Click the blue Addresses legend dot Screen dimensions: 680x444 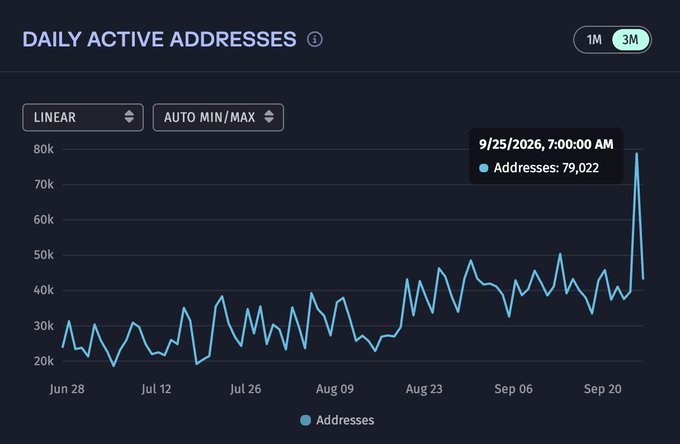click(305, 420)
